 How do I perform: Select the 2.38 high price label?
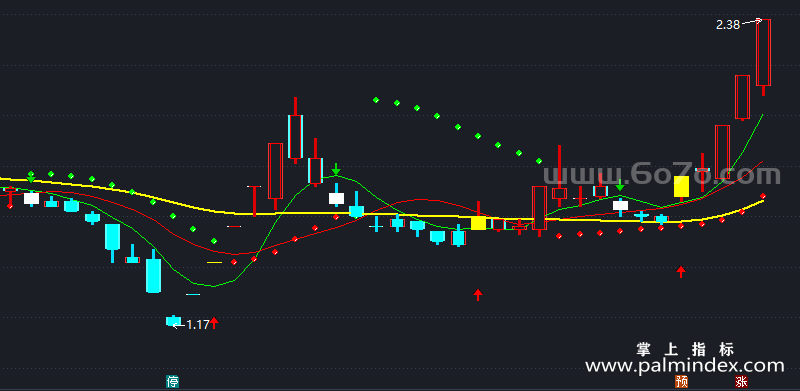(x=728, y=25)
